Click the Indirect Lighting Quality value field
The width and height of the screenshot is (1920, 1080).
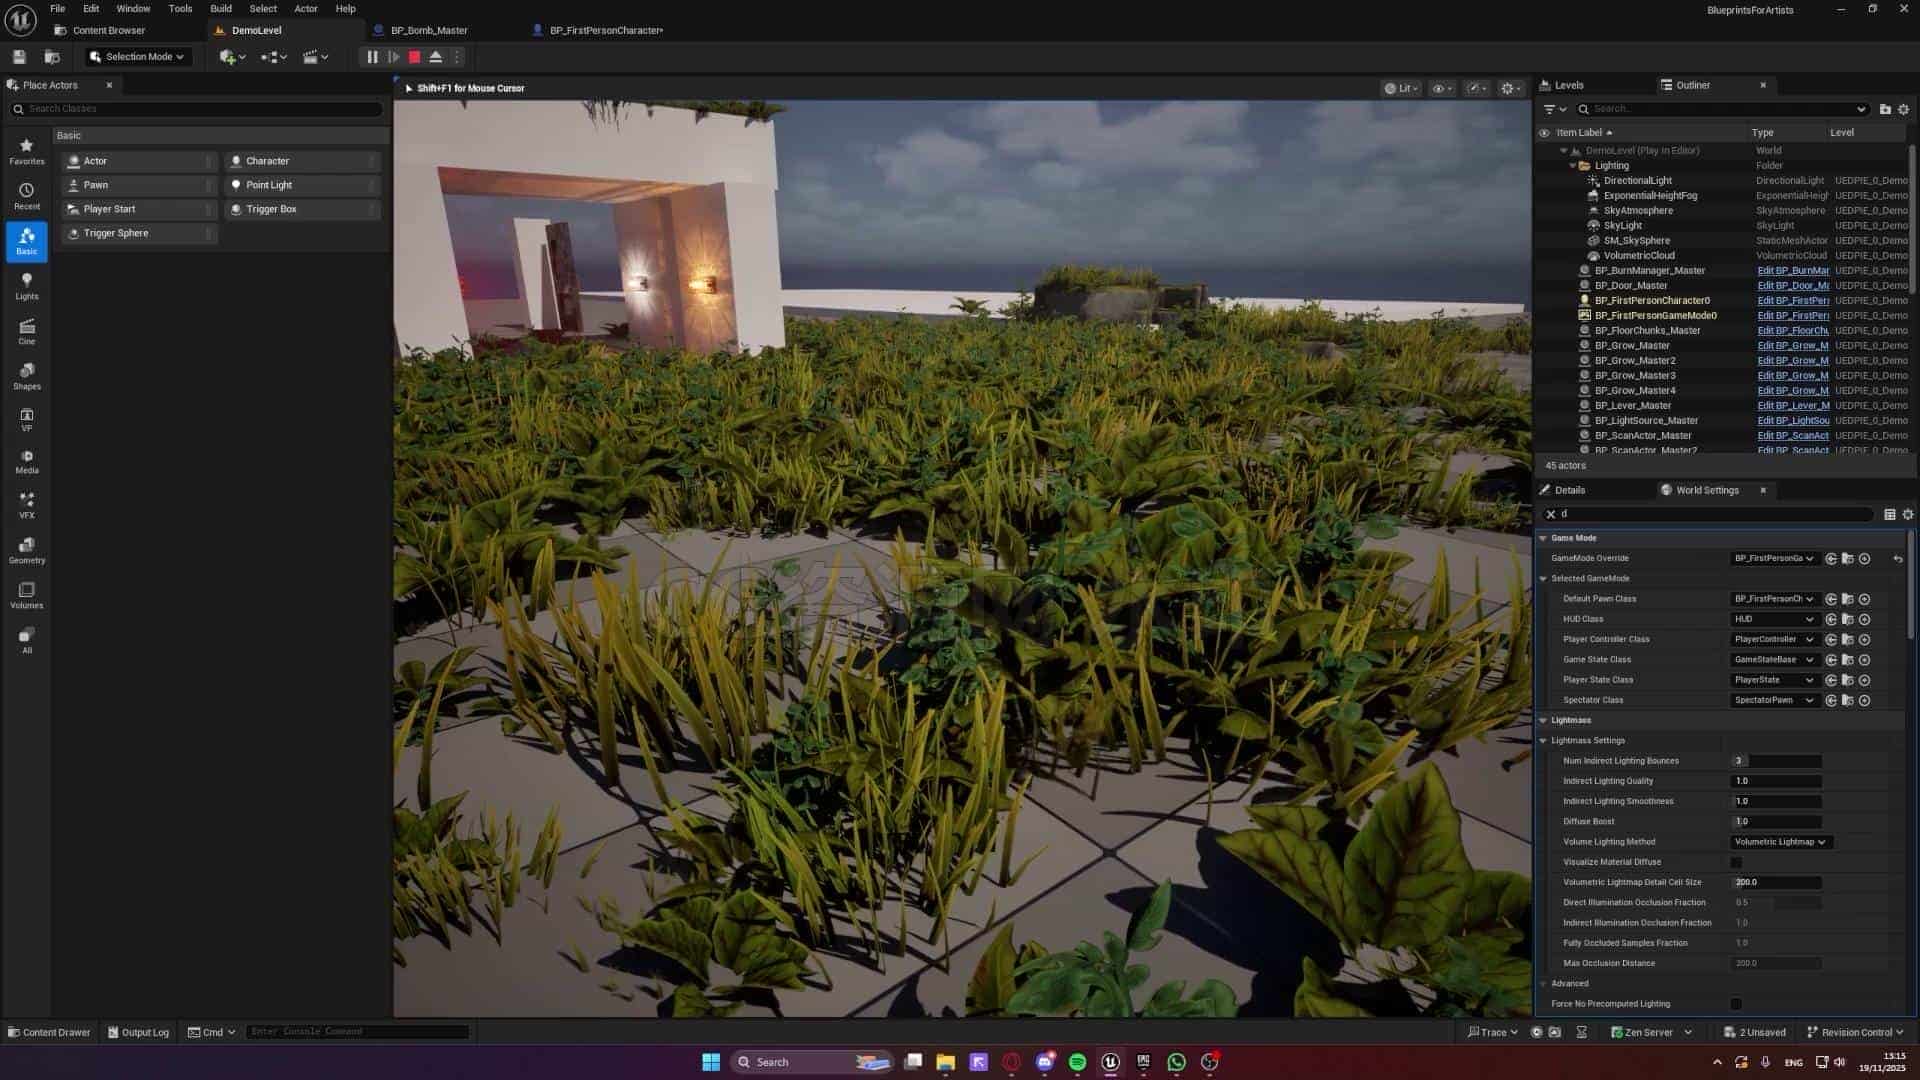tap(1776, 781)
